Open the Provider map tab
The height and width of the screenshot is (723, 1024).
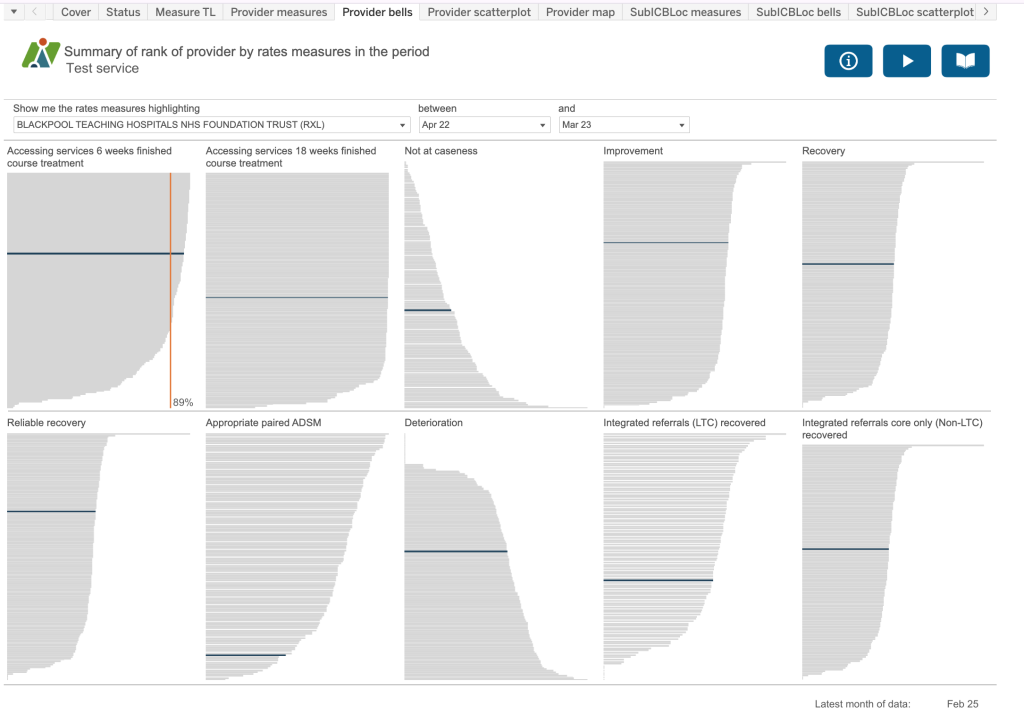click(x=580, y=12)
